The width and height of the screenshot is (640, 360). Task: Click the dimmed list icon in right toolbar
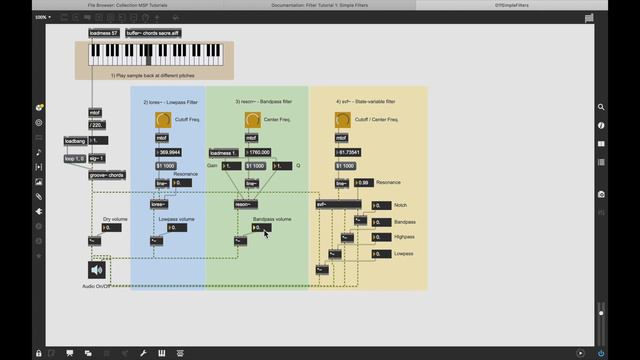pyautogui.click(x=601, y=162)
